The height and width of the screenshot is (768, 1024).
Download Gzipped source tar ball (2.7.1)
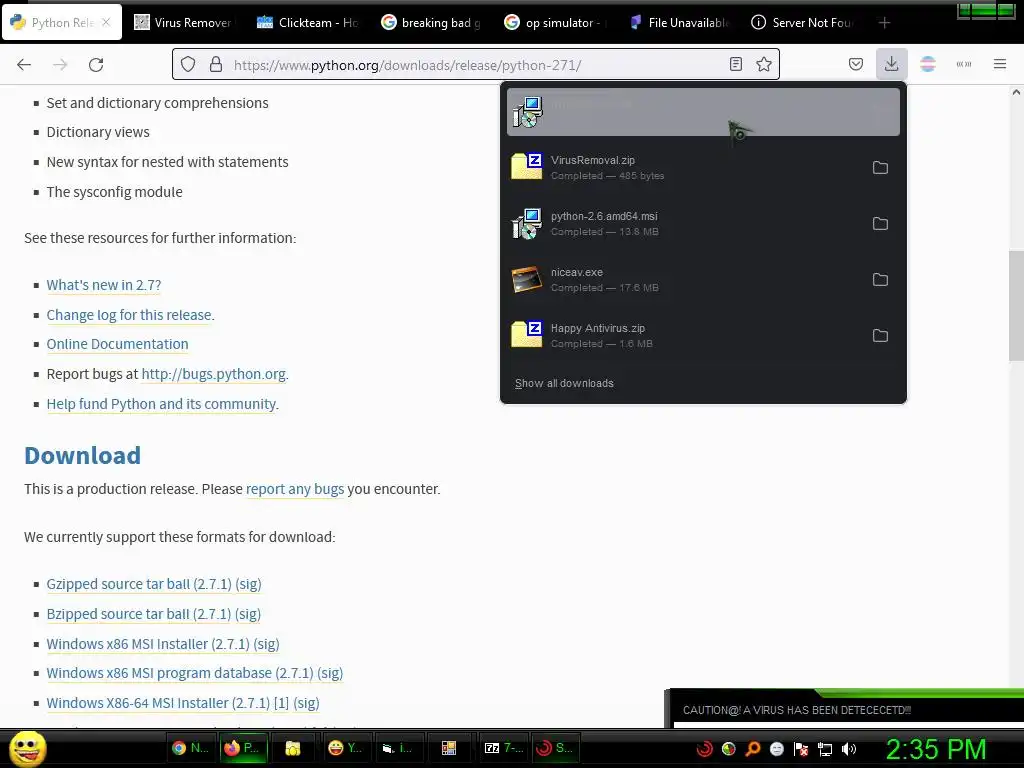[139, 584]
